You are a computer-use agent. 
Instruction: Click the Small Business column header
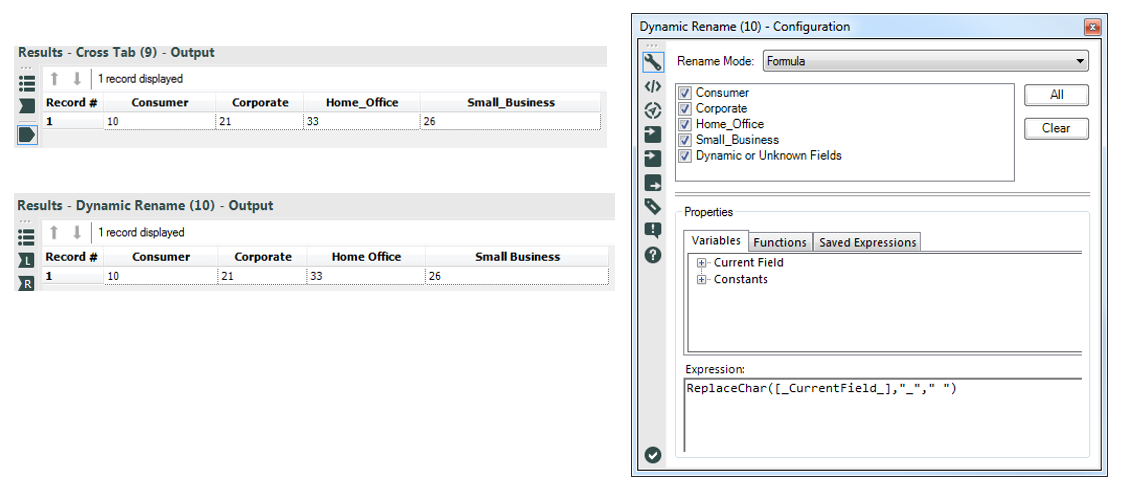[517, 257]
